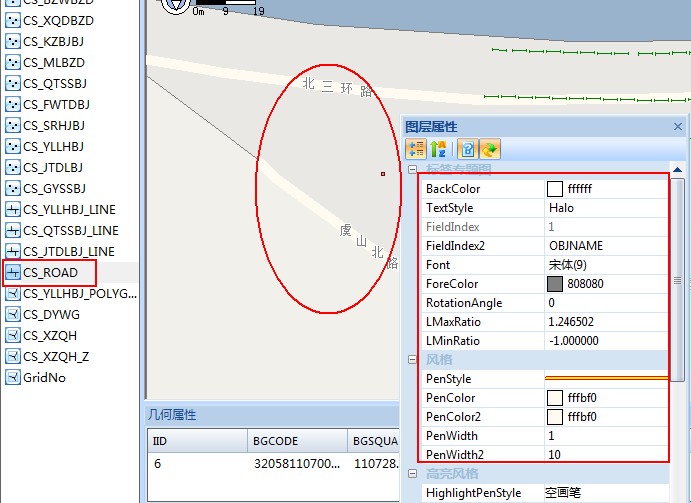Click the point layer icon for CS_KZBJBJ
Screen dimensions: 691x503
click(x=13, y=41)
